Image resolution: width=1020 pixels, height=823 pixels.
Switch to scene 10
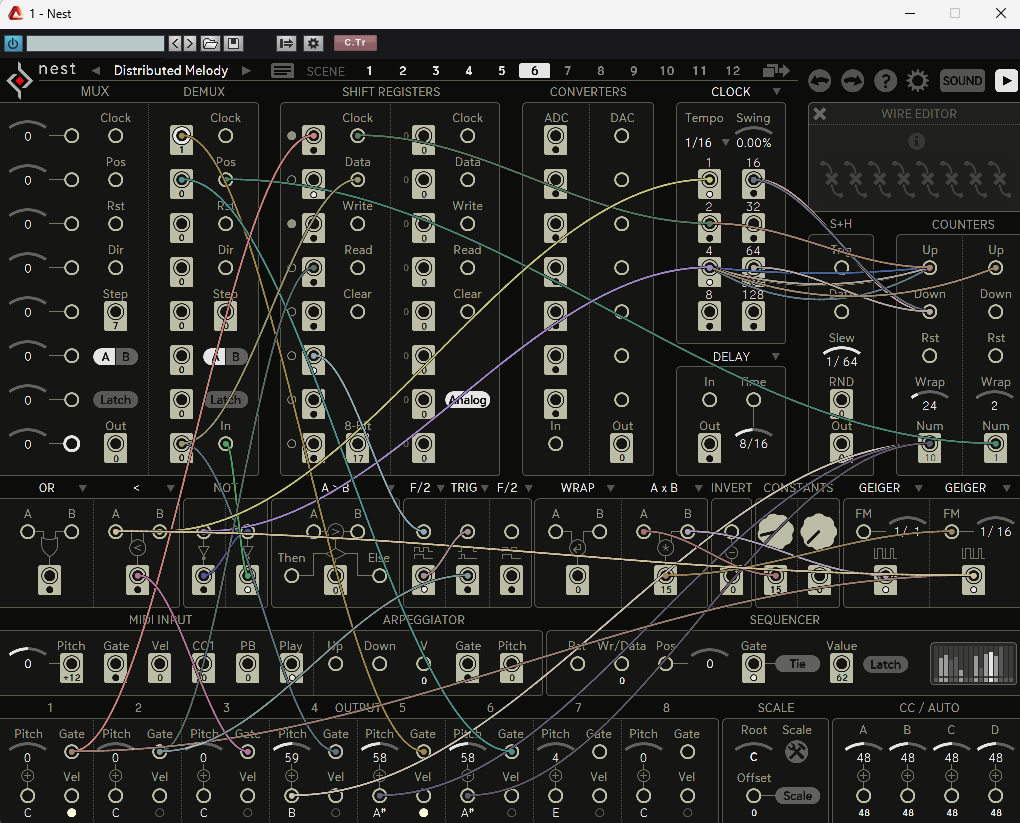tap(667, 70)
